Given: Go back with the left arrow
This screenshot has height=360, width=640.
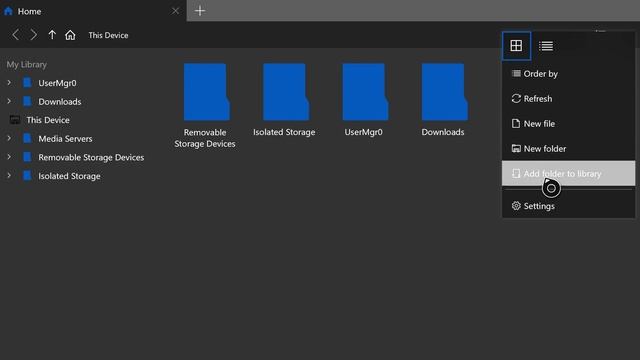Looking at the screenshot, I should point(16,35).
